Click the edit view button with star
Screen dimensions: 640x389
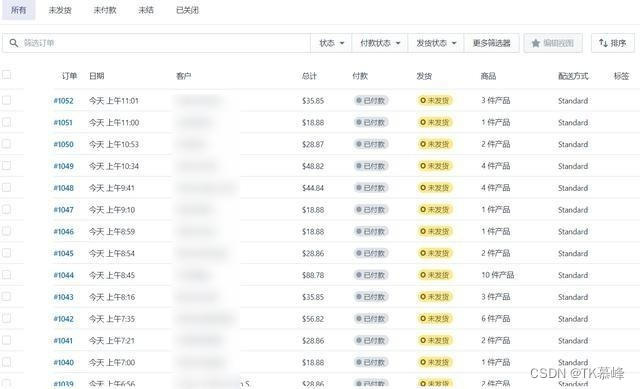[x=553, y=43]
